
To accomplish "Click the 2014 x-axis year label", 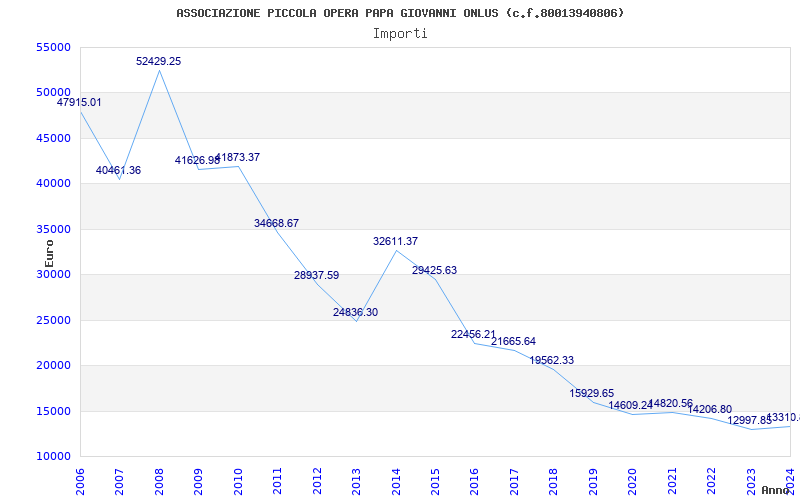I will [396, 482].
